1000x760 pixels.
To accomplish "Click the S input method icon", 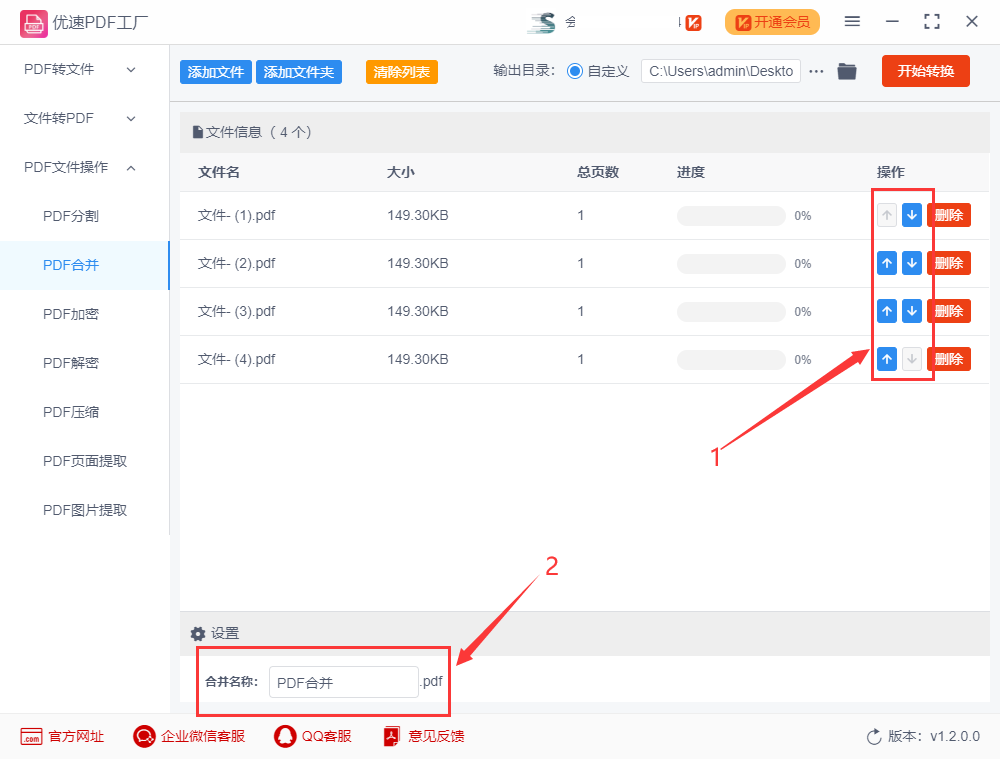I will point(543,23).
